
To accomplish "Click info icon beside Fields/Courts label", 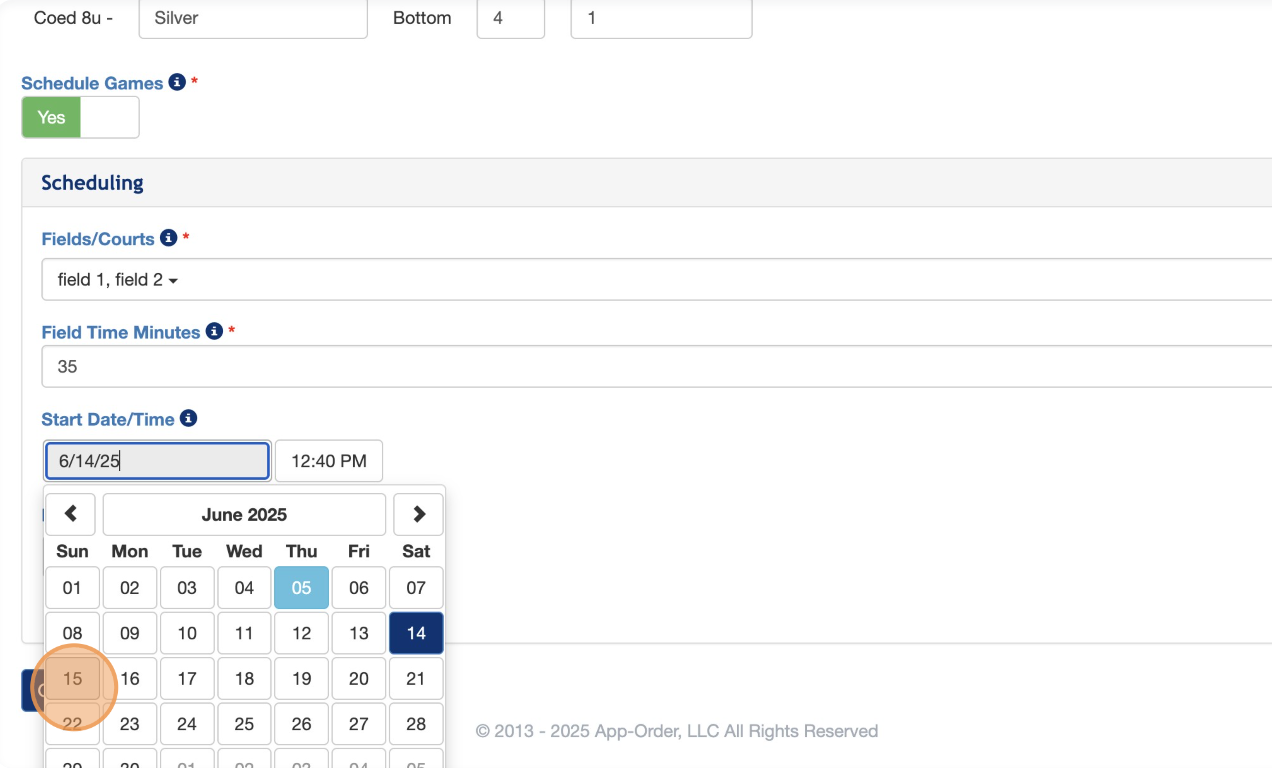I will click(x=169, y=238).
